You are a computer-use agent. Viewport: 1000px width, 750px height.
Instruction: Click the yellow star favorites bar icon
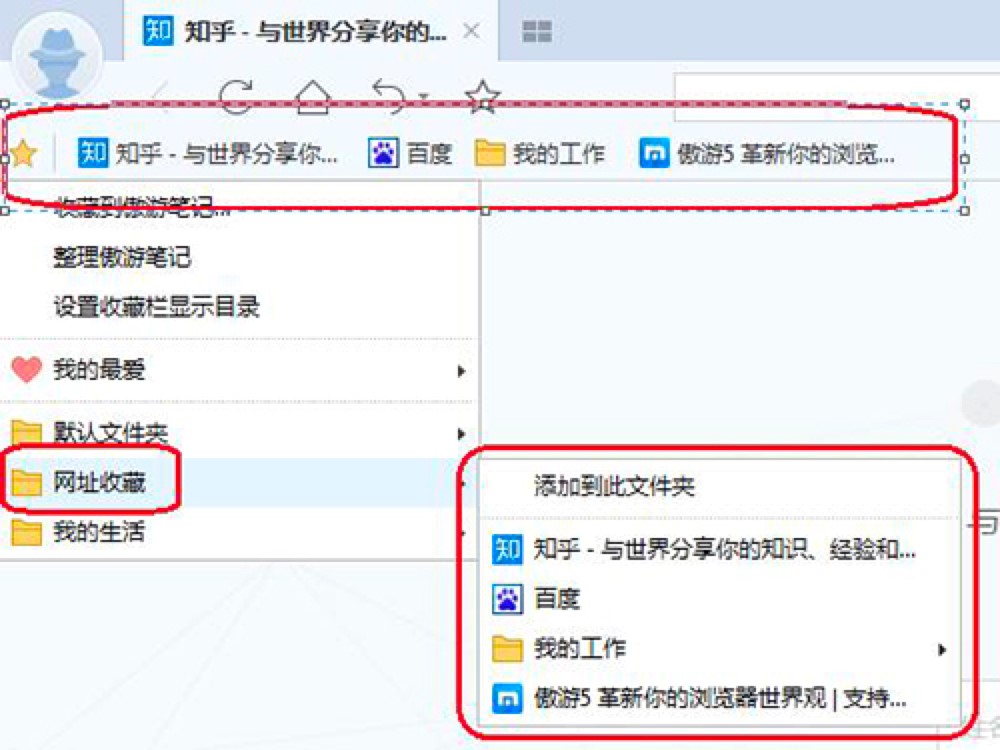coord(23,153)
